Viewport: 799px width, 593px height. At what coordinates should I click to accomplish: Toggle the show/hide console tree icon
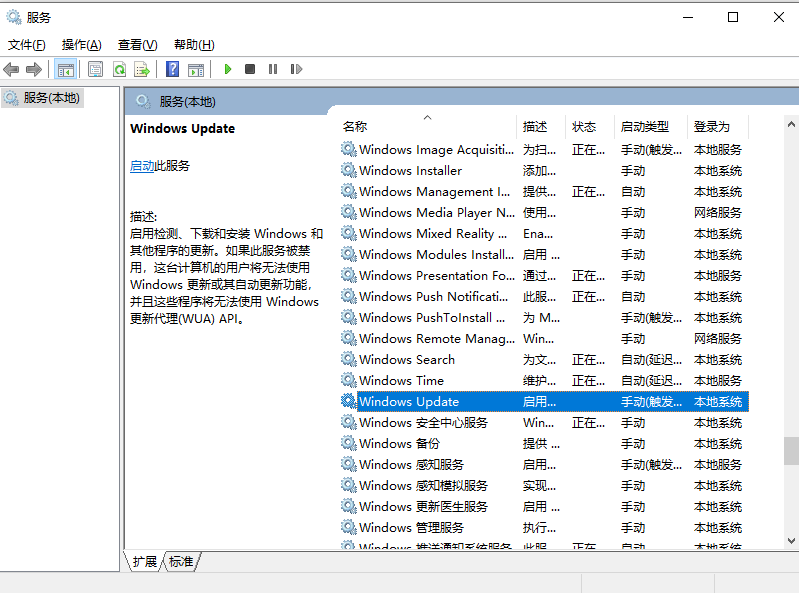65,69
